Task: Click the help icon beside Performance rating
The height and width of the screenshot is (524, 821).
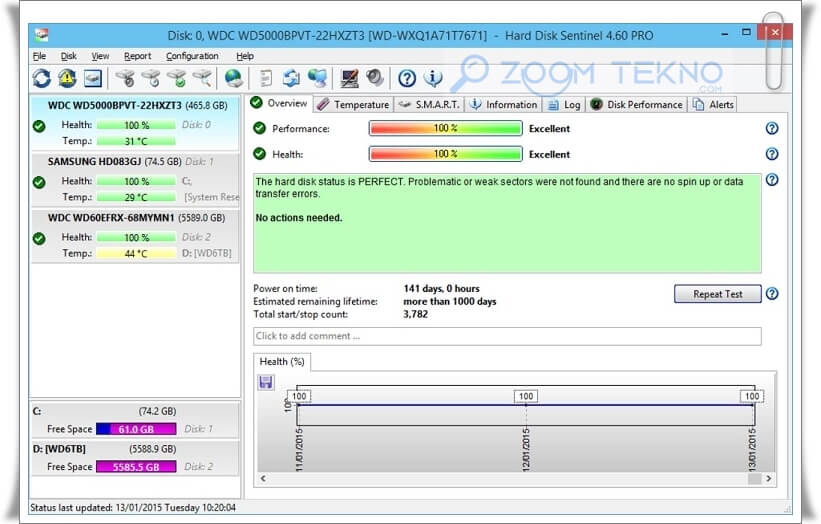Action: pyautogui.click(x=772, y=128)
